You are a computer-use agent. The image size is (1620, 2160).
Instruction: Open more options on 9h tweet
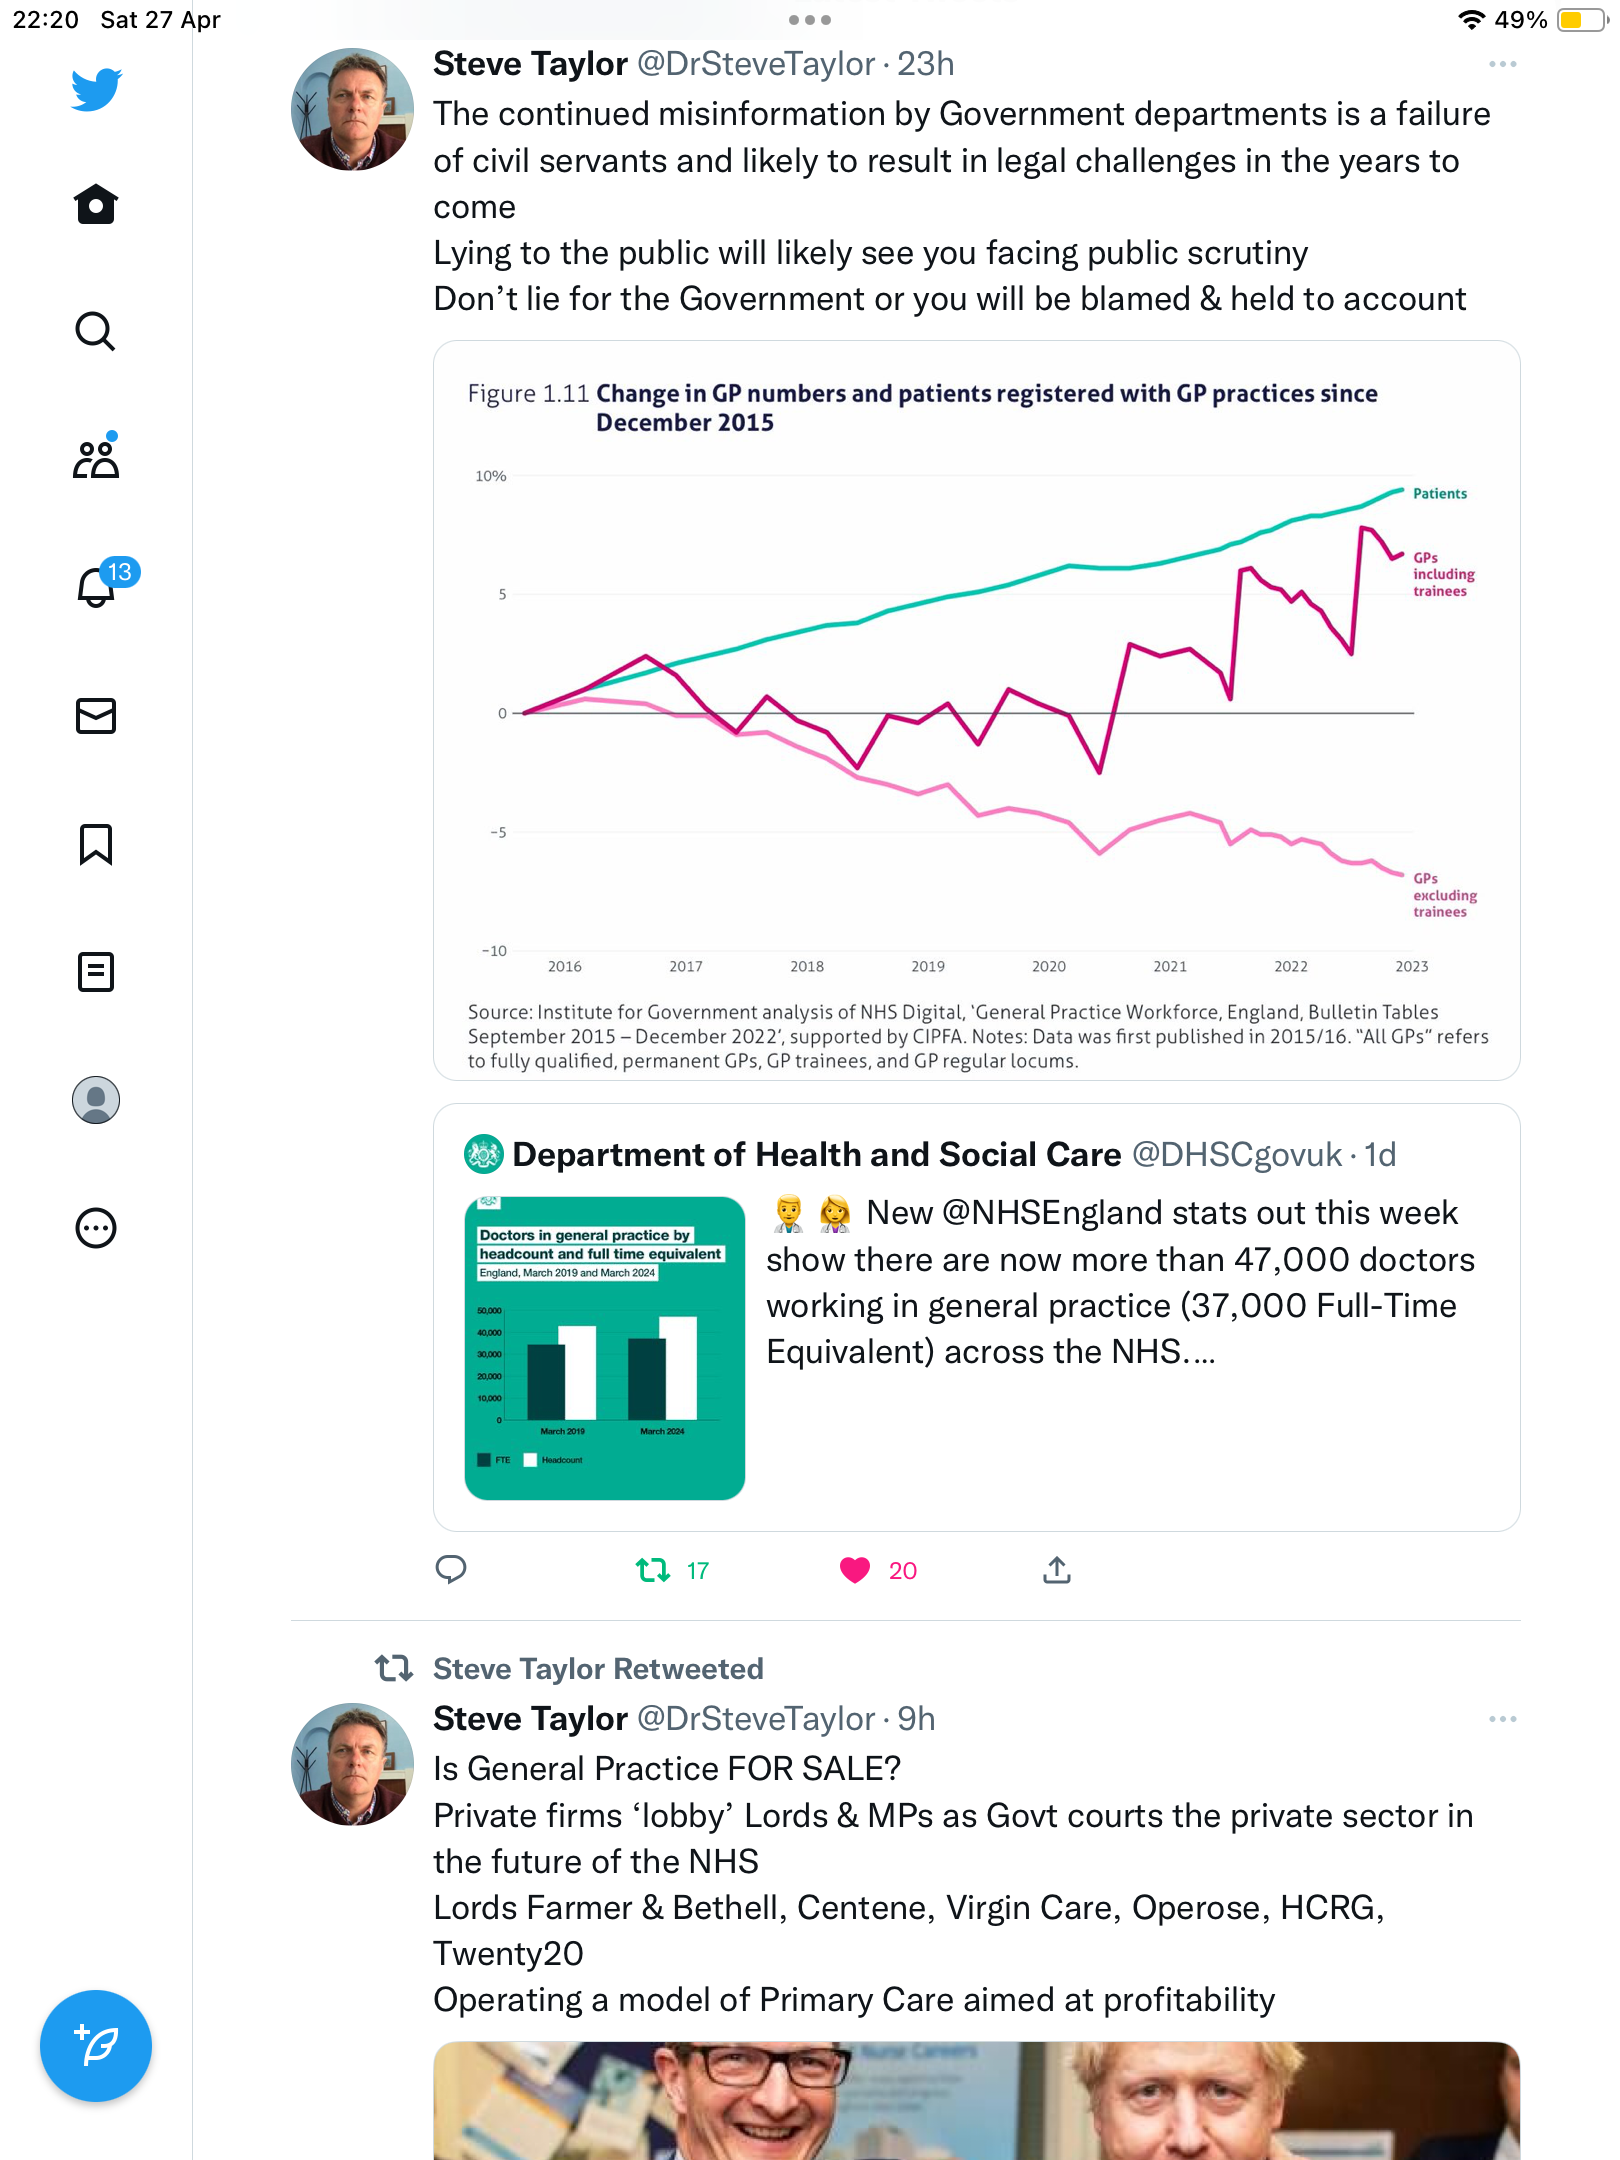tap(1502, 1719)
